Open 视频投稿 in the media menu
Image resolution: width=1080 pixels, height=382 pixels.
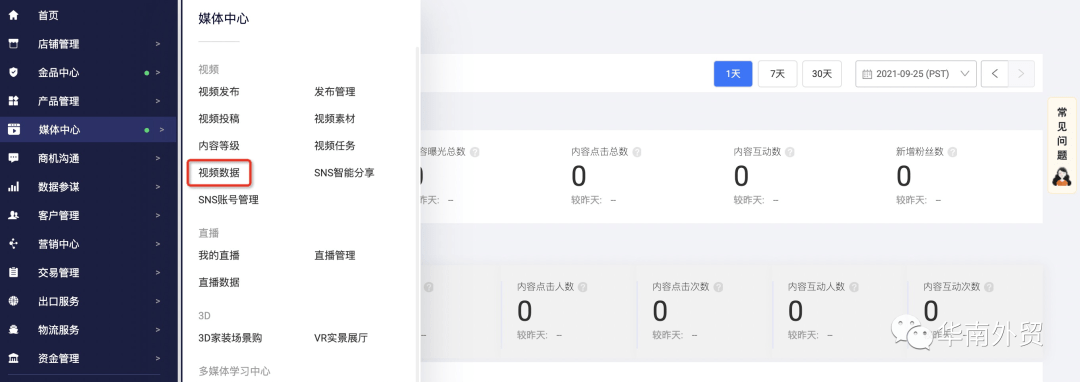219,118
